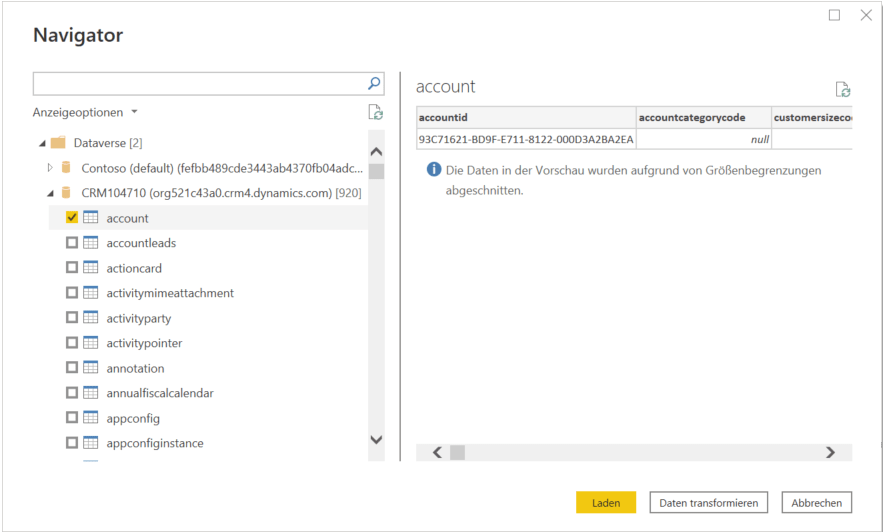
Task: Check the activitymimeattachment checkbox
Action: pyautogui.click(x=72, y=293)
